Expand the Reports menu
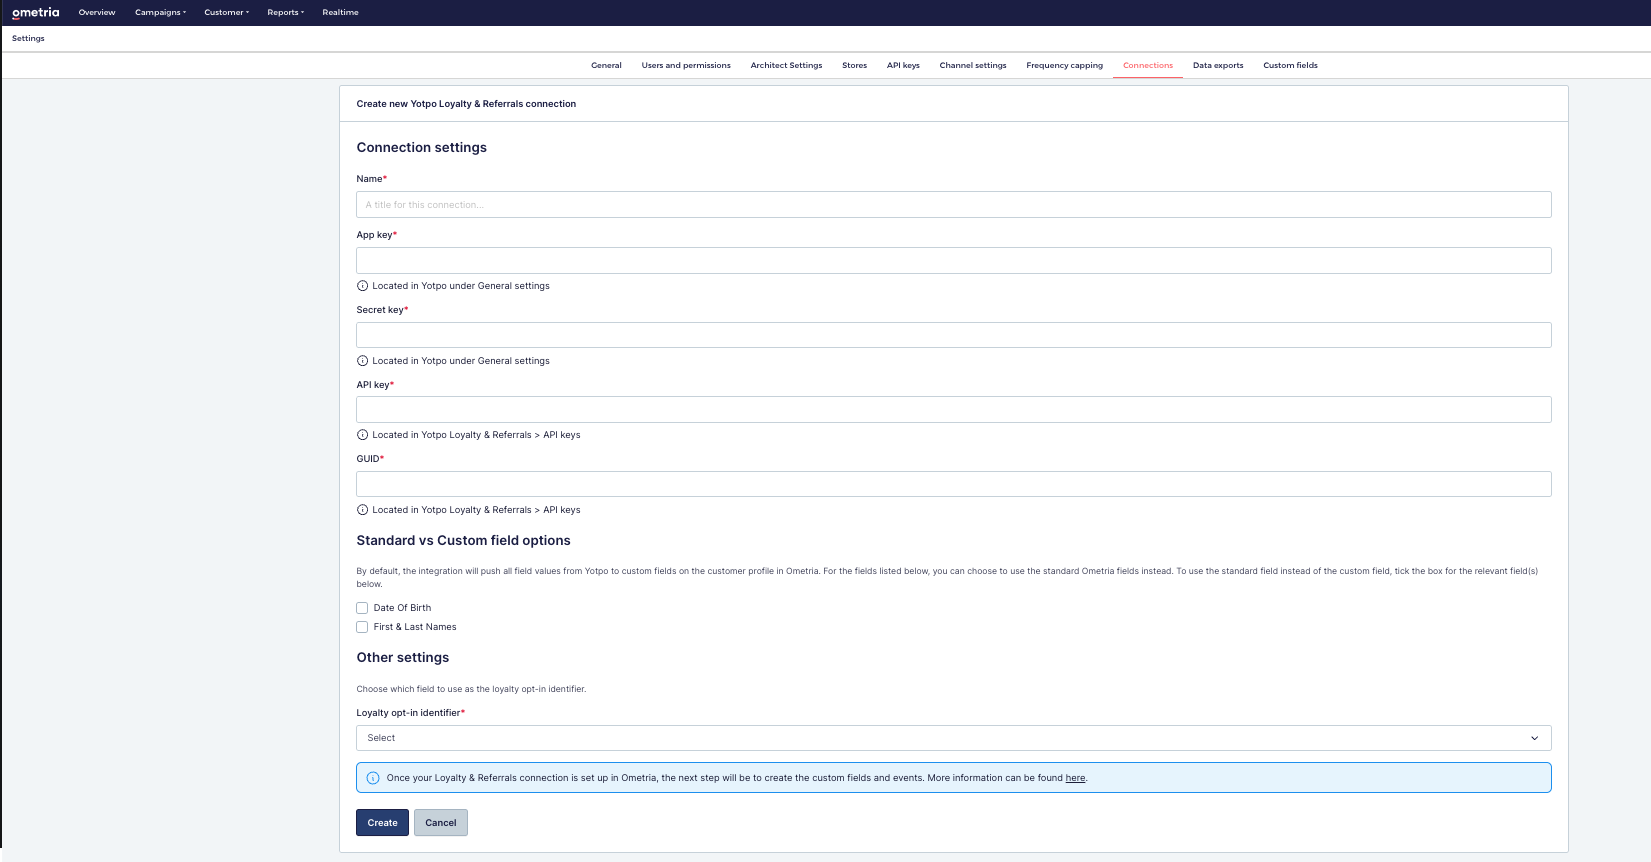 tap(285, 12)
